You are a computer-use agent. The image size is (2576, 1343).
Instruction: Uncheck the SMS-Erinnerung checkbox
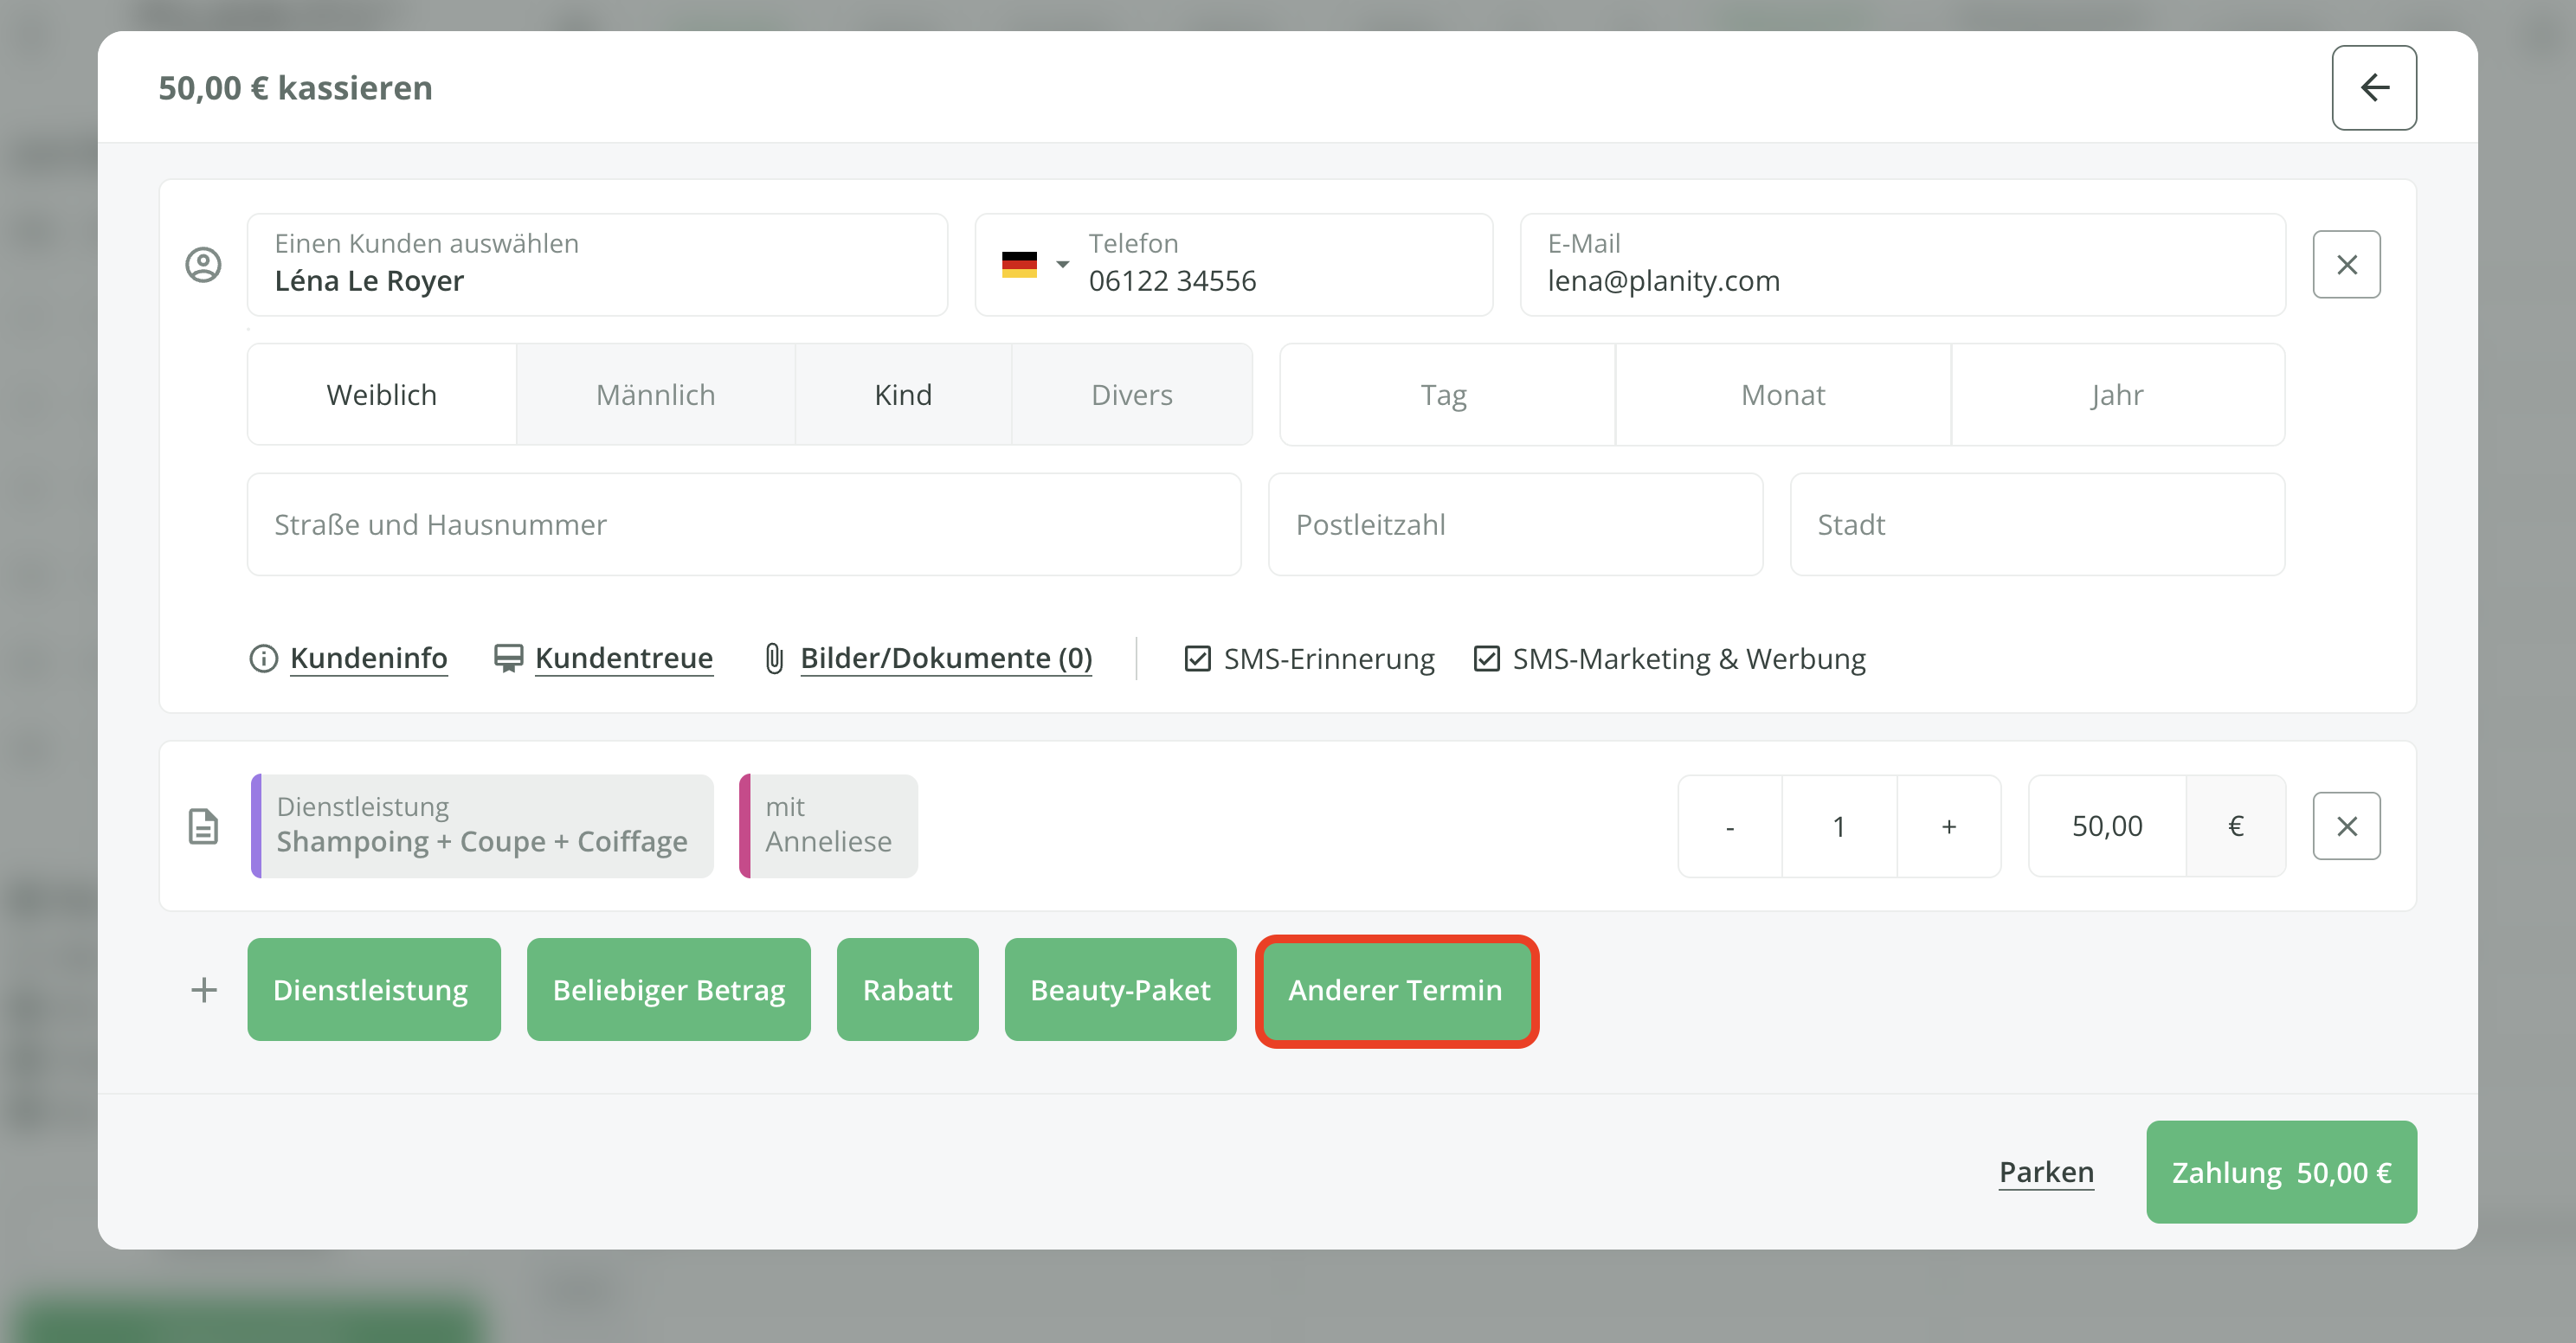click(x=1197, y=659)
